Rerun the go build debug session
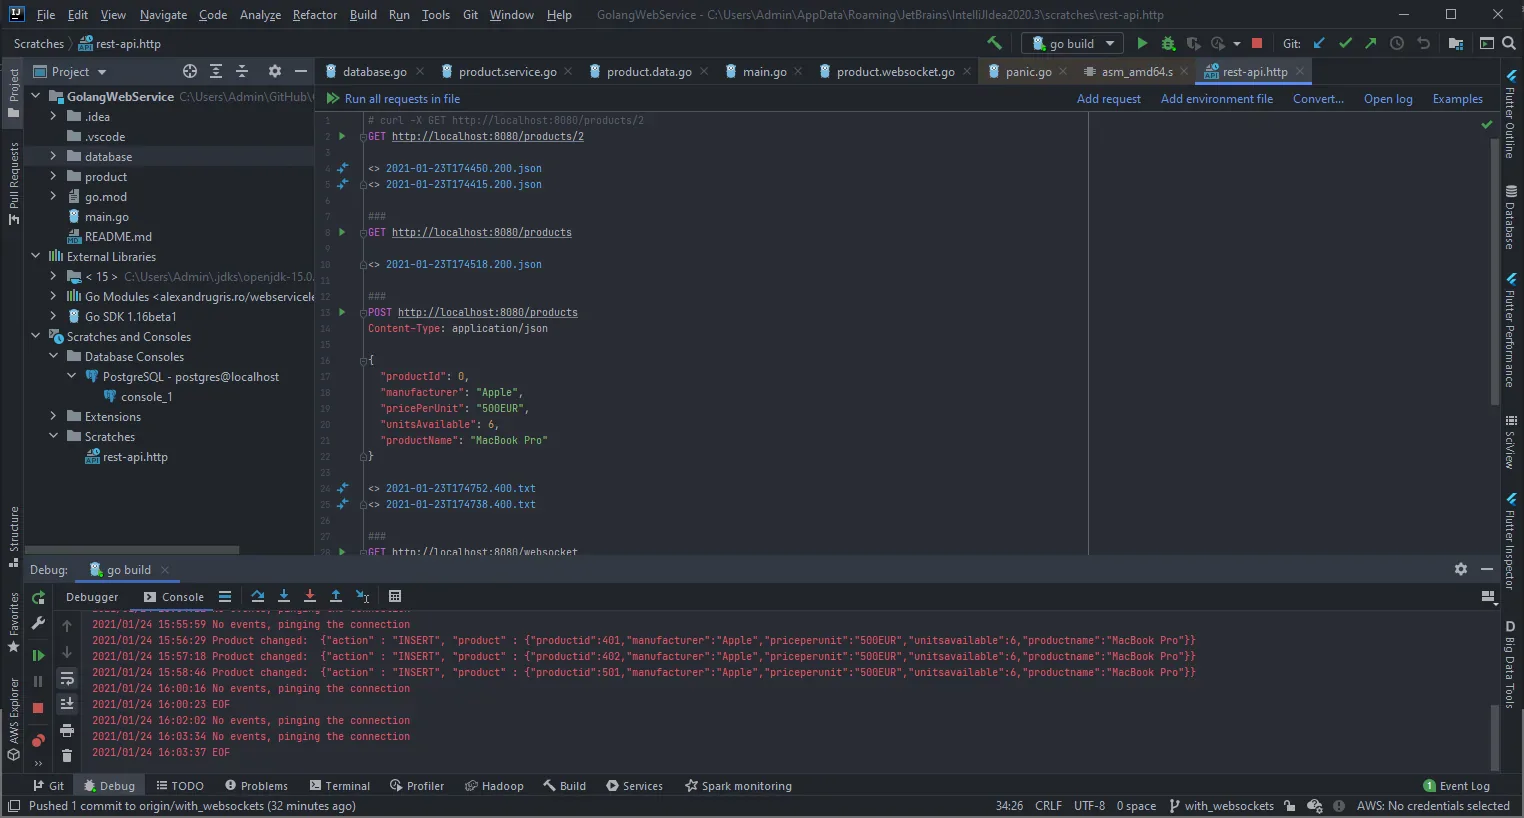This screenshot has width=1524, height=818. (x=38, y=598)
